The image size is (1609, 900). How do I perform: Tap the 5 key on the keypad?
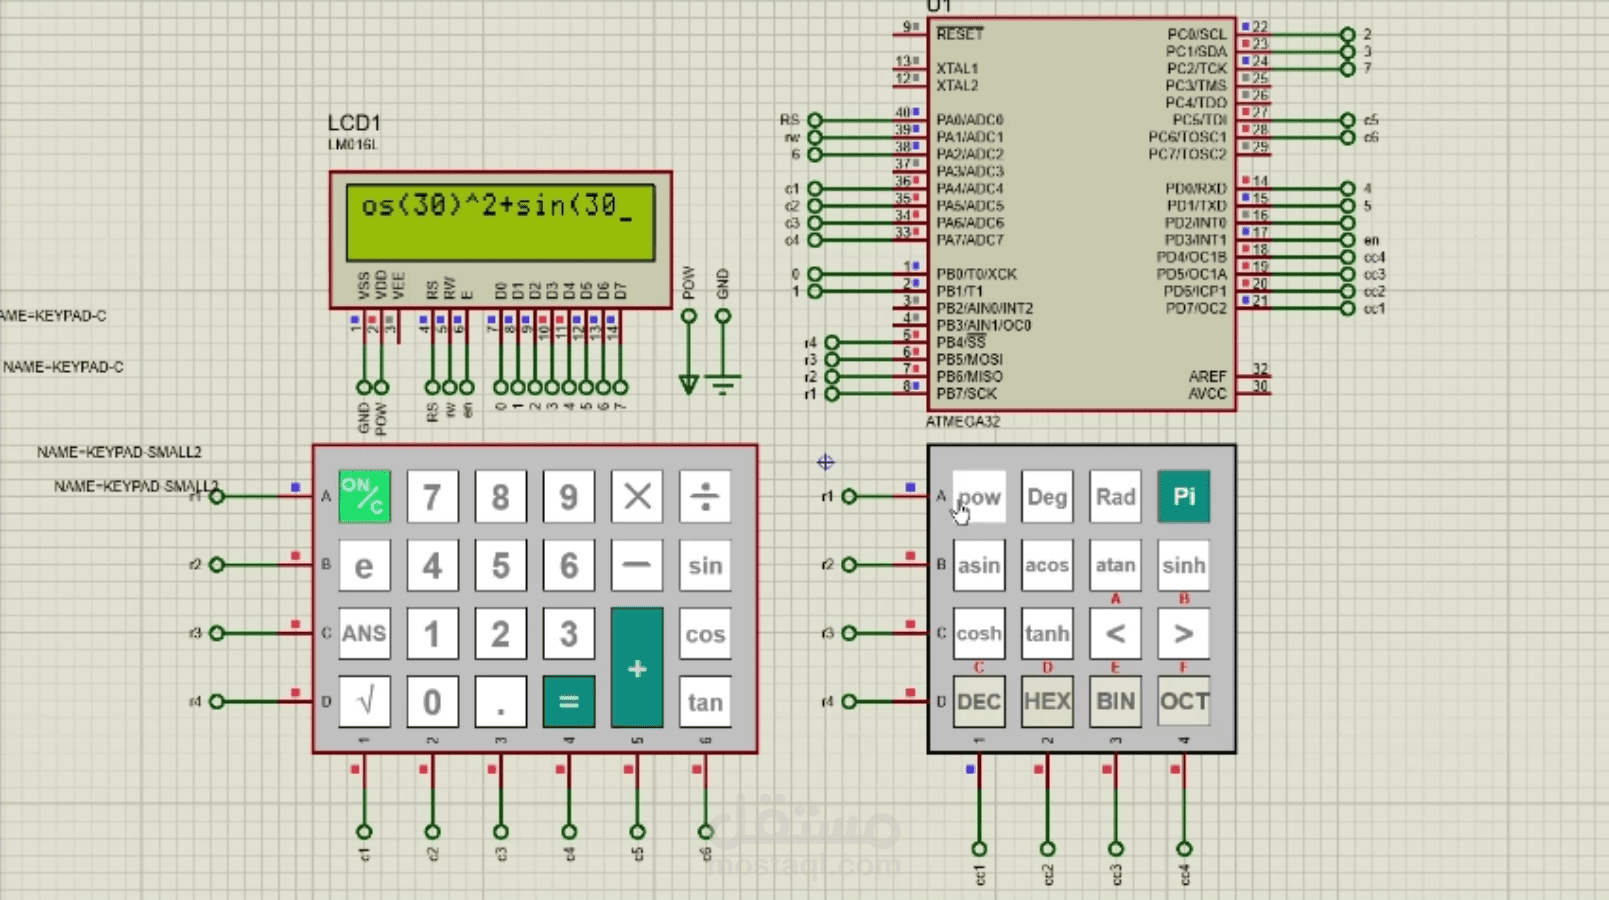[x=500, y=565]
